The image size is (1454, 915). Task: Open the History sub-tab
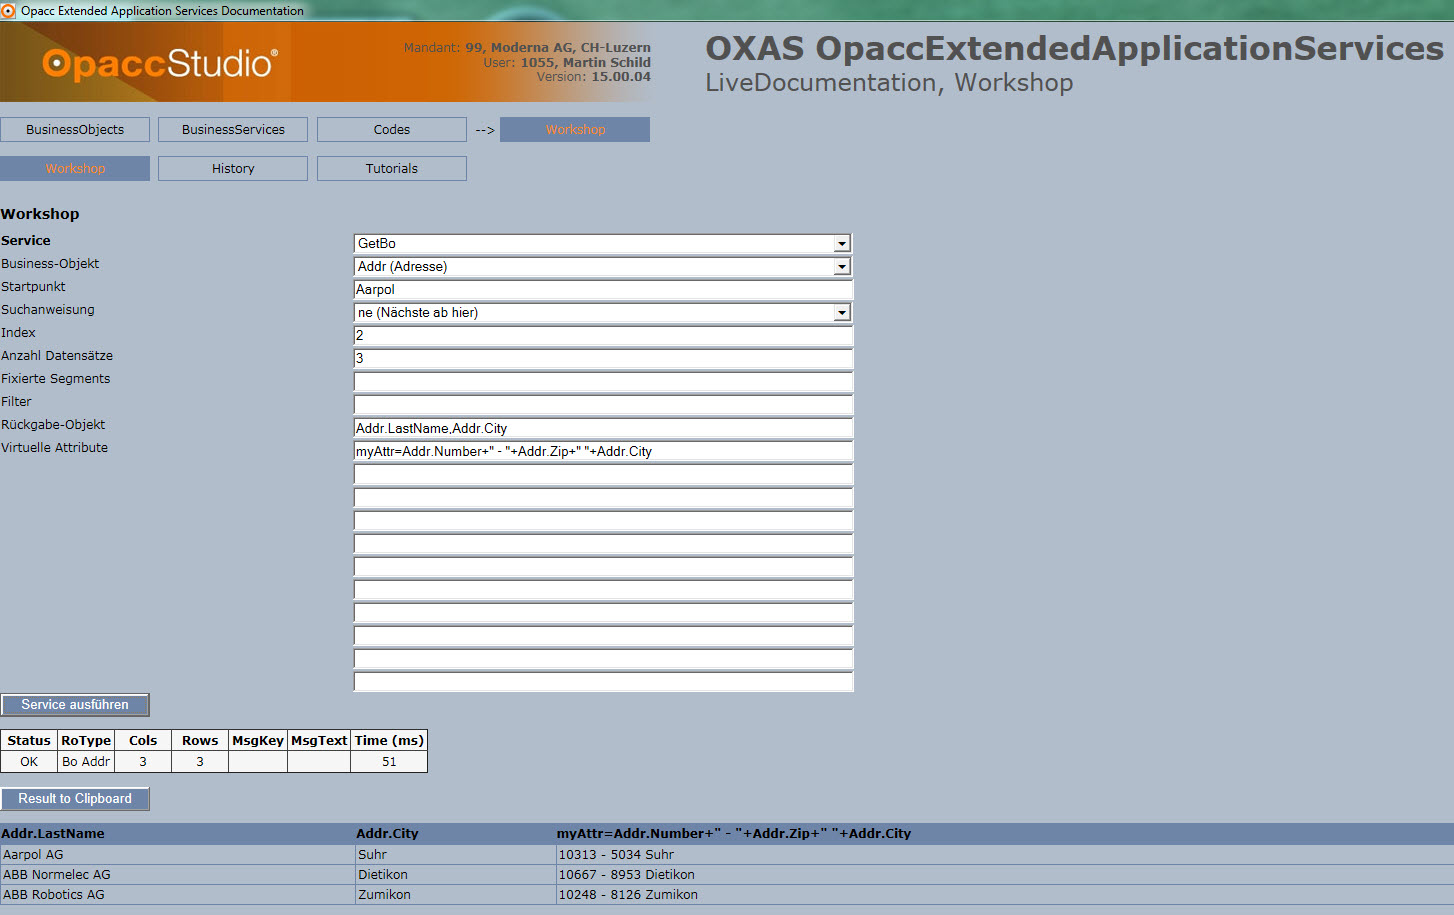[x=233, y=169]
